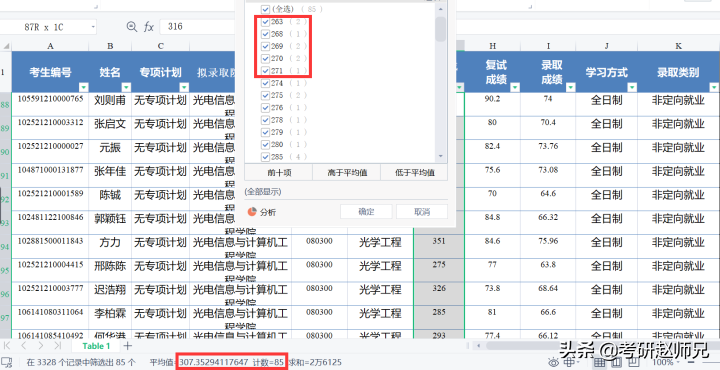Viewport: 720px width, 370px height.
Task: Click the horizontal sheet scrollbar thumb
Action: [x=602, y=346]
